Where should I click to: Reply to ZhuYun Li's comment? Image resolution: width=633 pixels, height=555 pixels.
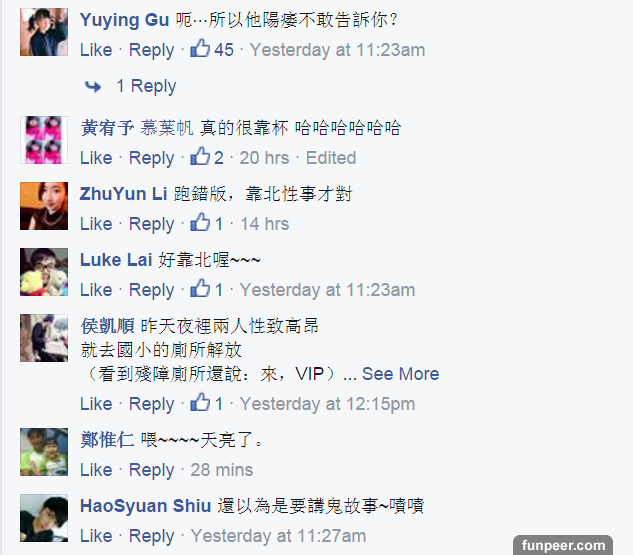[151, 224]
